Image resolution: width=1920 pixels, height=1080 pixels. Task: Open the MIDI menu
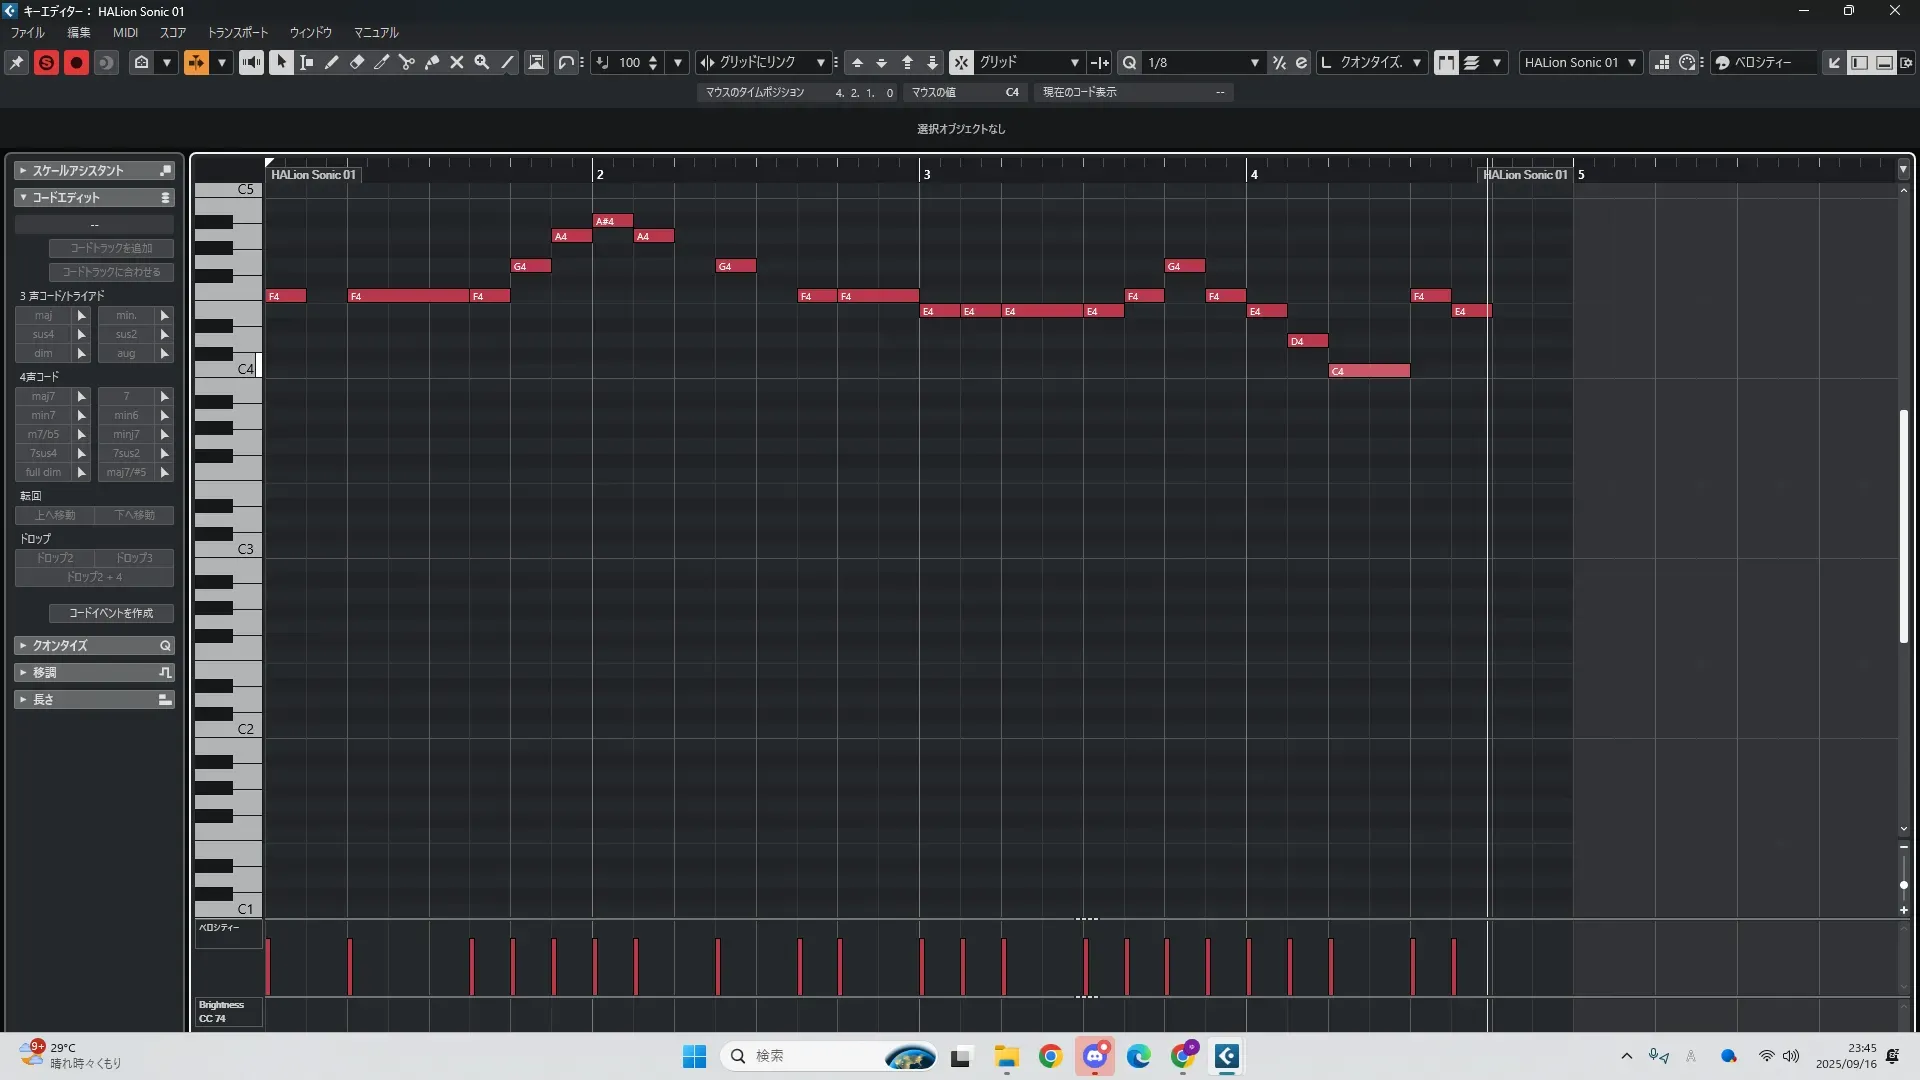click(x=125, y=32)
